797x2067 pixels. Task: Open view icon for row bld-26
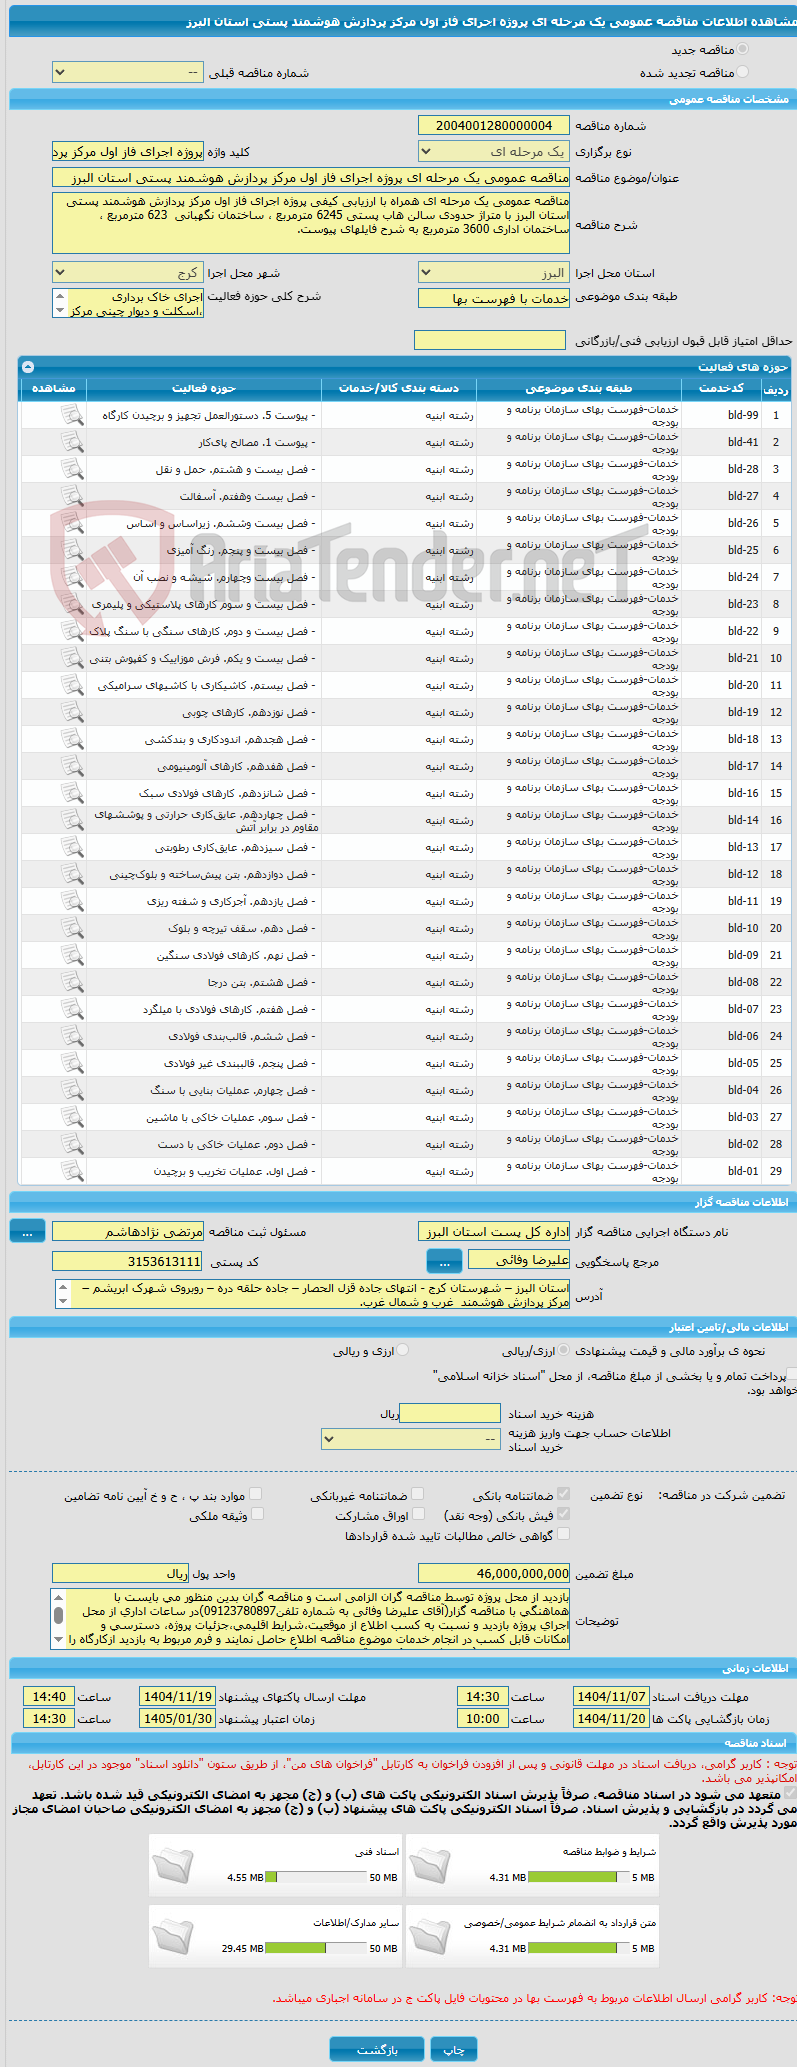click(x=72, y=523)
